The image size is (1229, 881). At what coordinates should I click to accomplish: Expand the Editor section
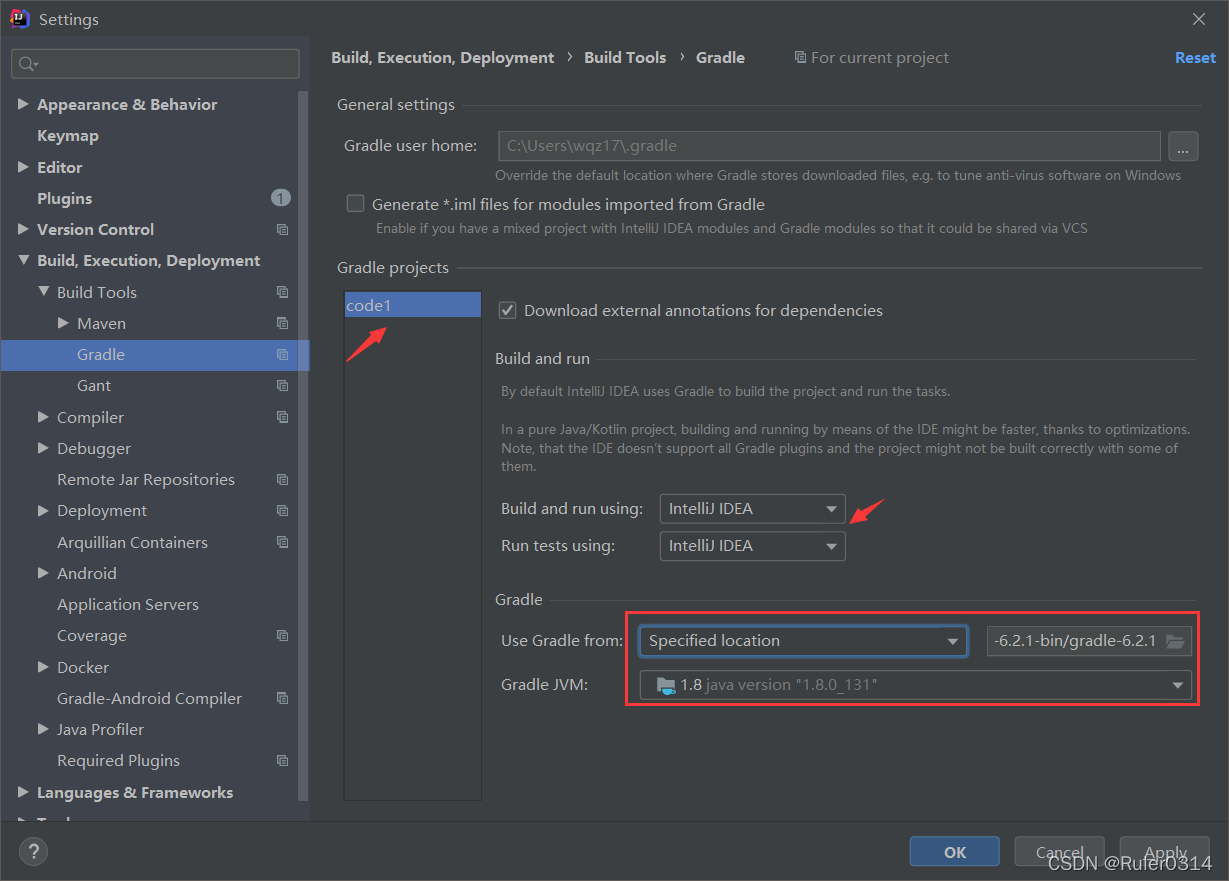coord(23,167)
